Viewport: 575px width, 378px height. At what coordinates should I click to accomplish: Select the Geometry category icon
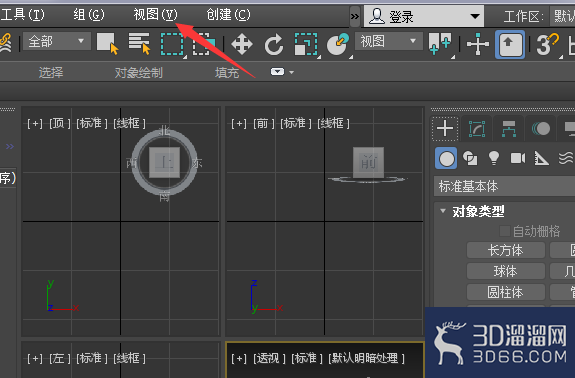pos(446,158)
